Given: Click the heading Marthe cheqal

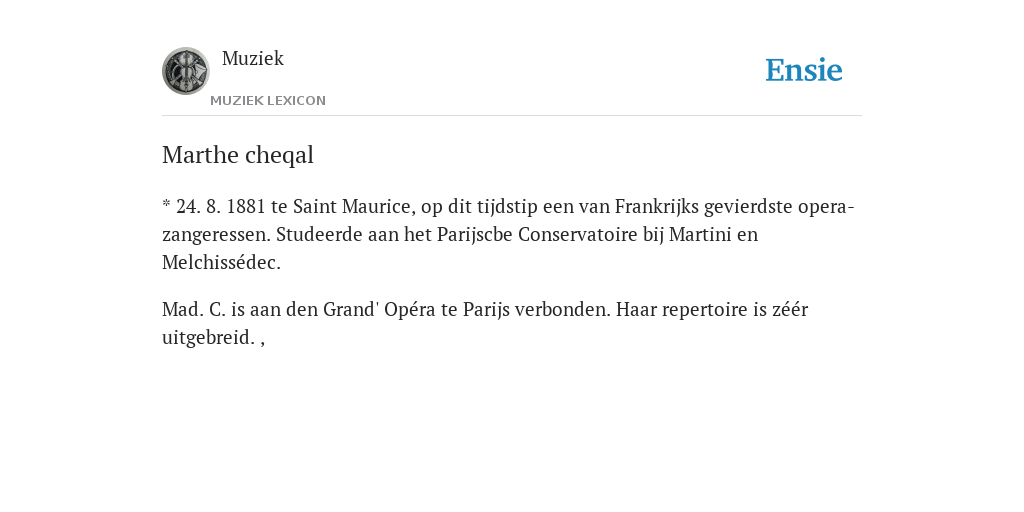Looking at the screenshot, I should click(238, 155).
